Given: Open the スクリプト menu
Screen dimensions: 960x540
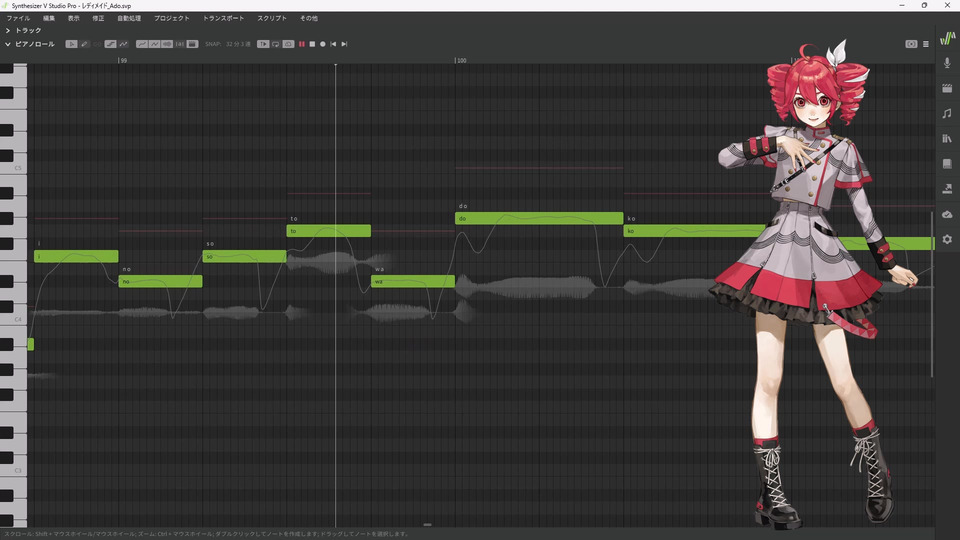Looking at the screenshot, I should (x=272, y=18).
